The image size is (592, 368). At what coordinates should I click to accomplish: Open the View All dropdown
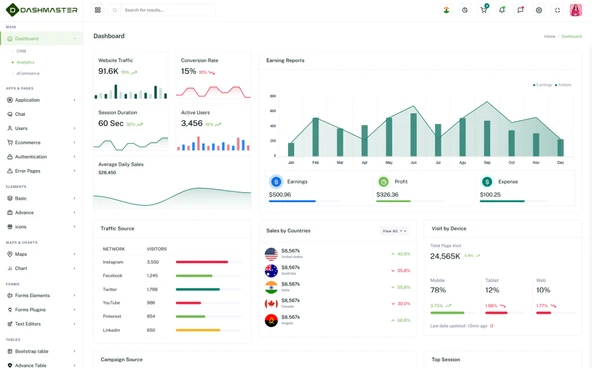pyautogui.click(x=394, y=231)
